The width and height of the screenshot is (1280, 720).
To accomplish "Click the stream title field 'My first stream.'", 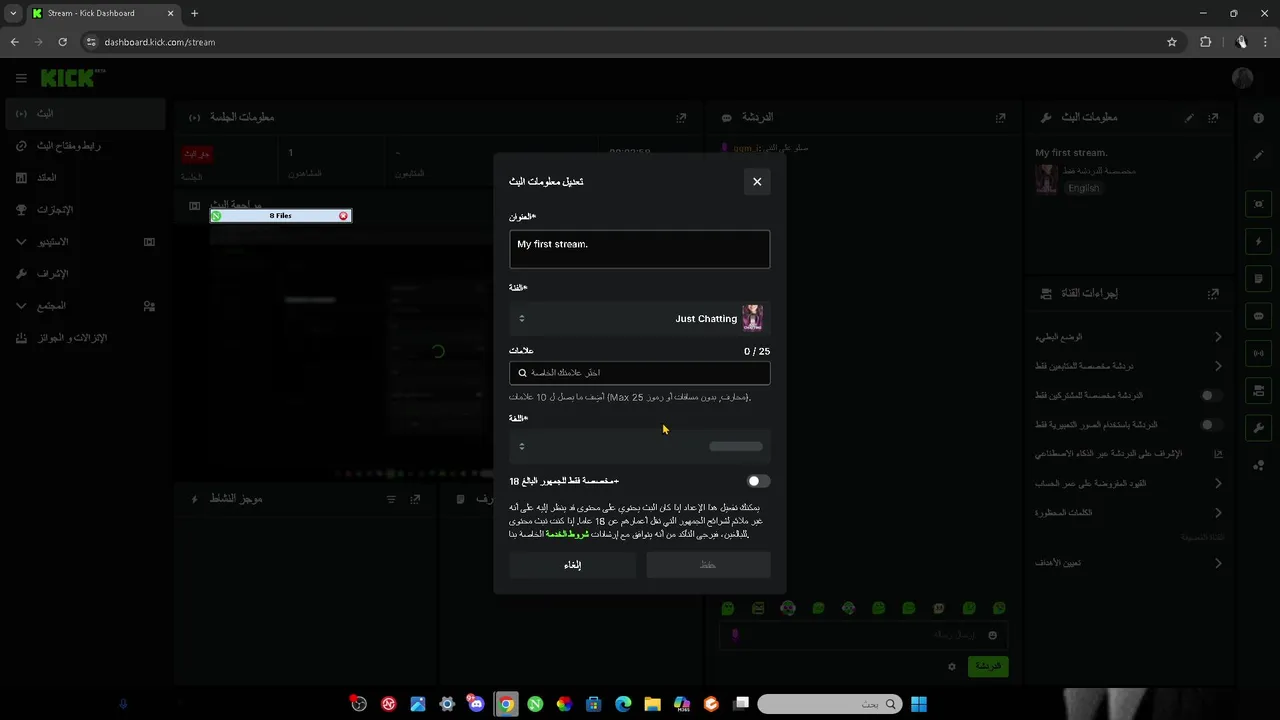I will (x=639, y=249).
